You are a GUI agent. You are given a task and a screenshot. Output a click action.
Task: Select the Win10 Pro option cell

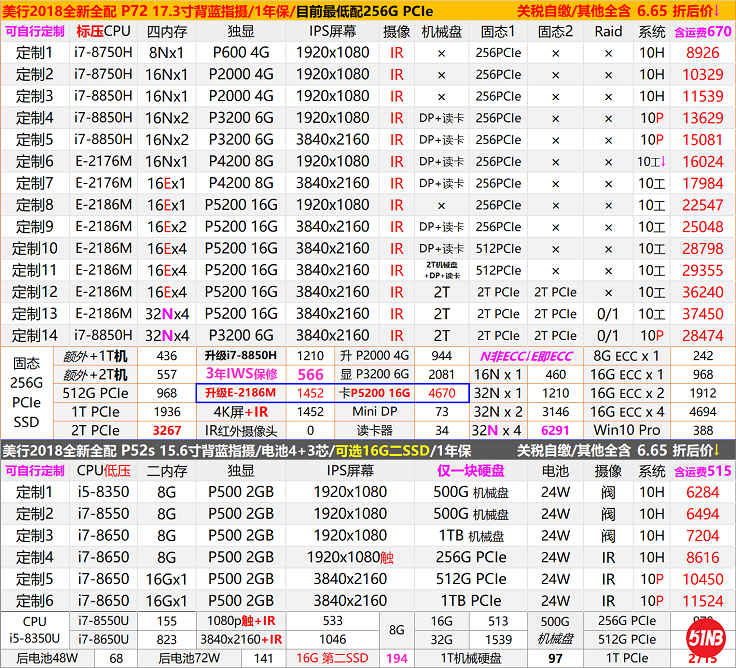628,430
